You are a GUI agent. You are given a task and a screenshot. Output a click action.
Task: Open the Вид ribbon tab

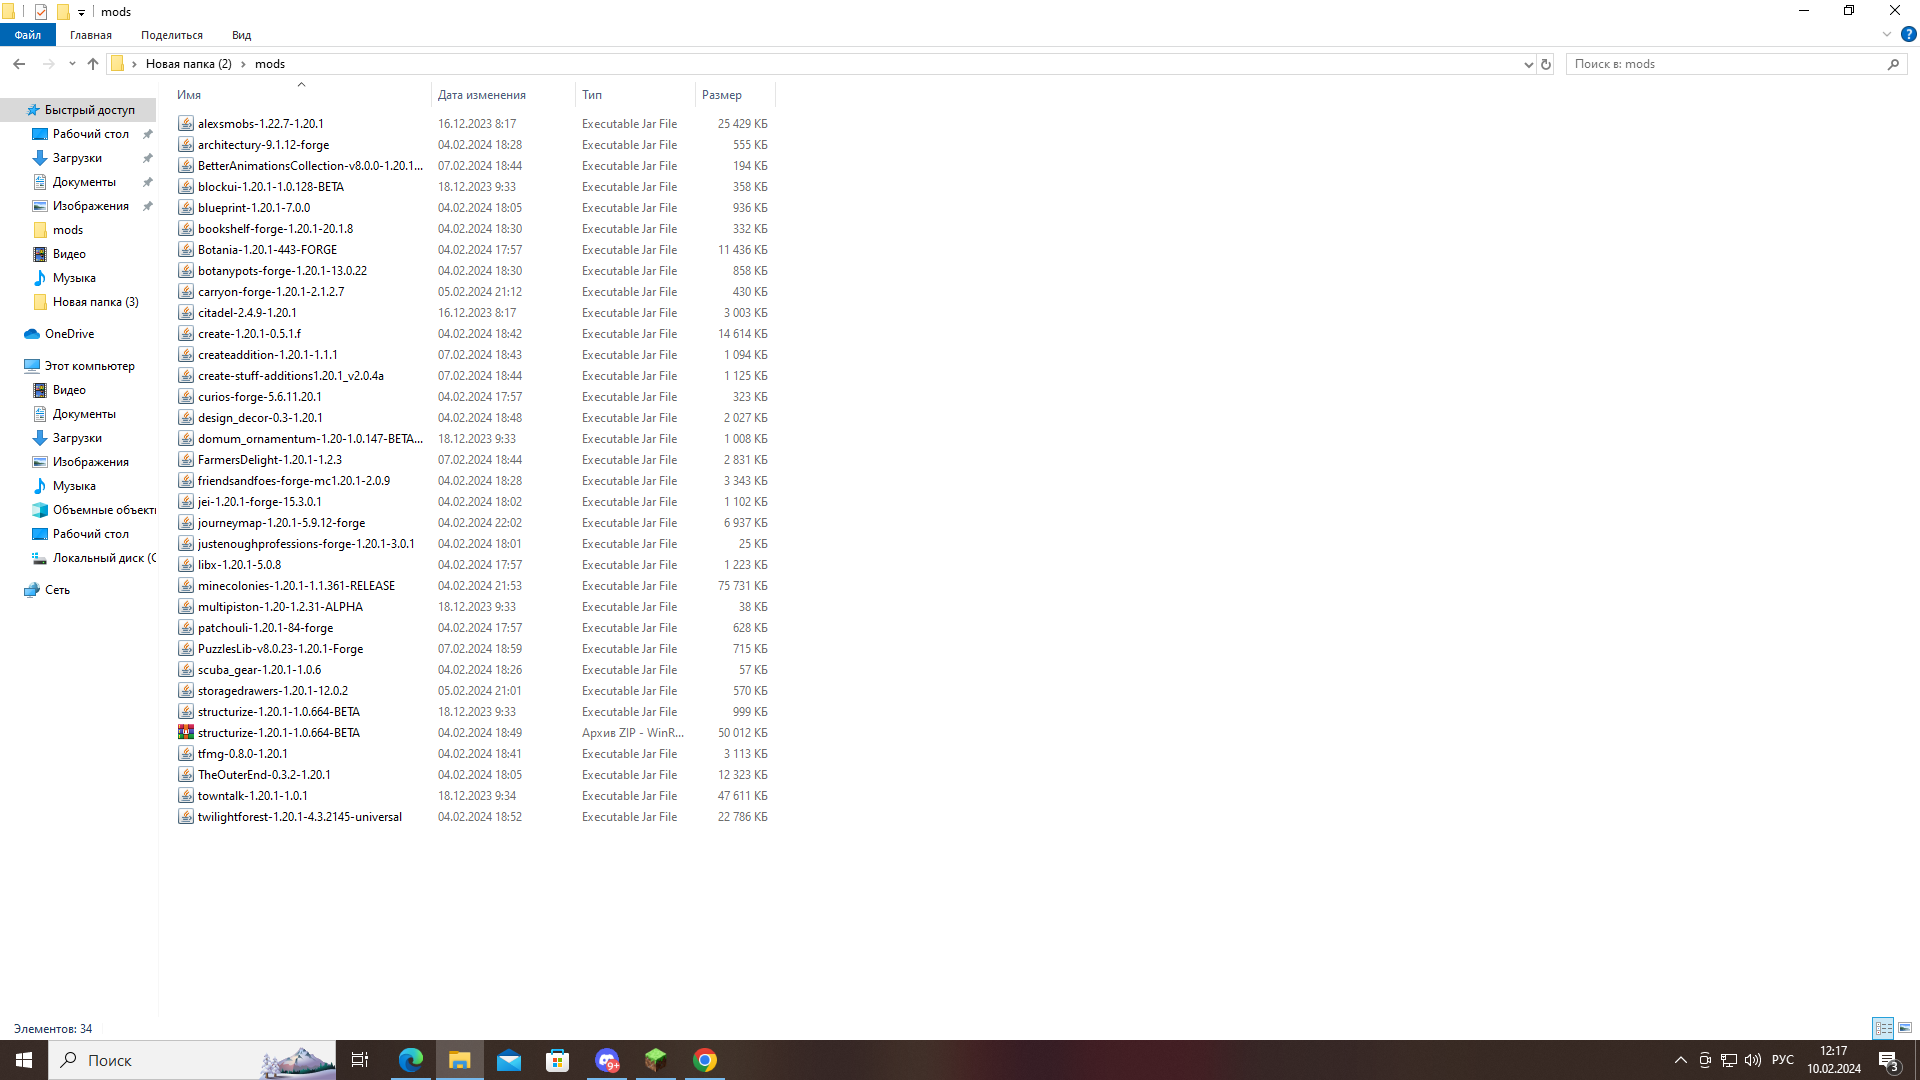click(241, 35)
